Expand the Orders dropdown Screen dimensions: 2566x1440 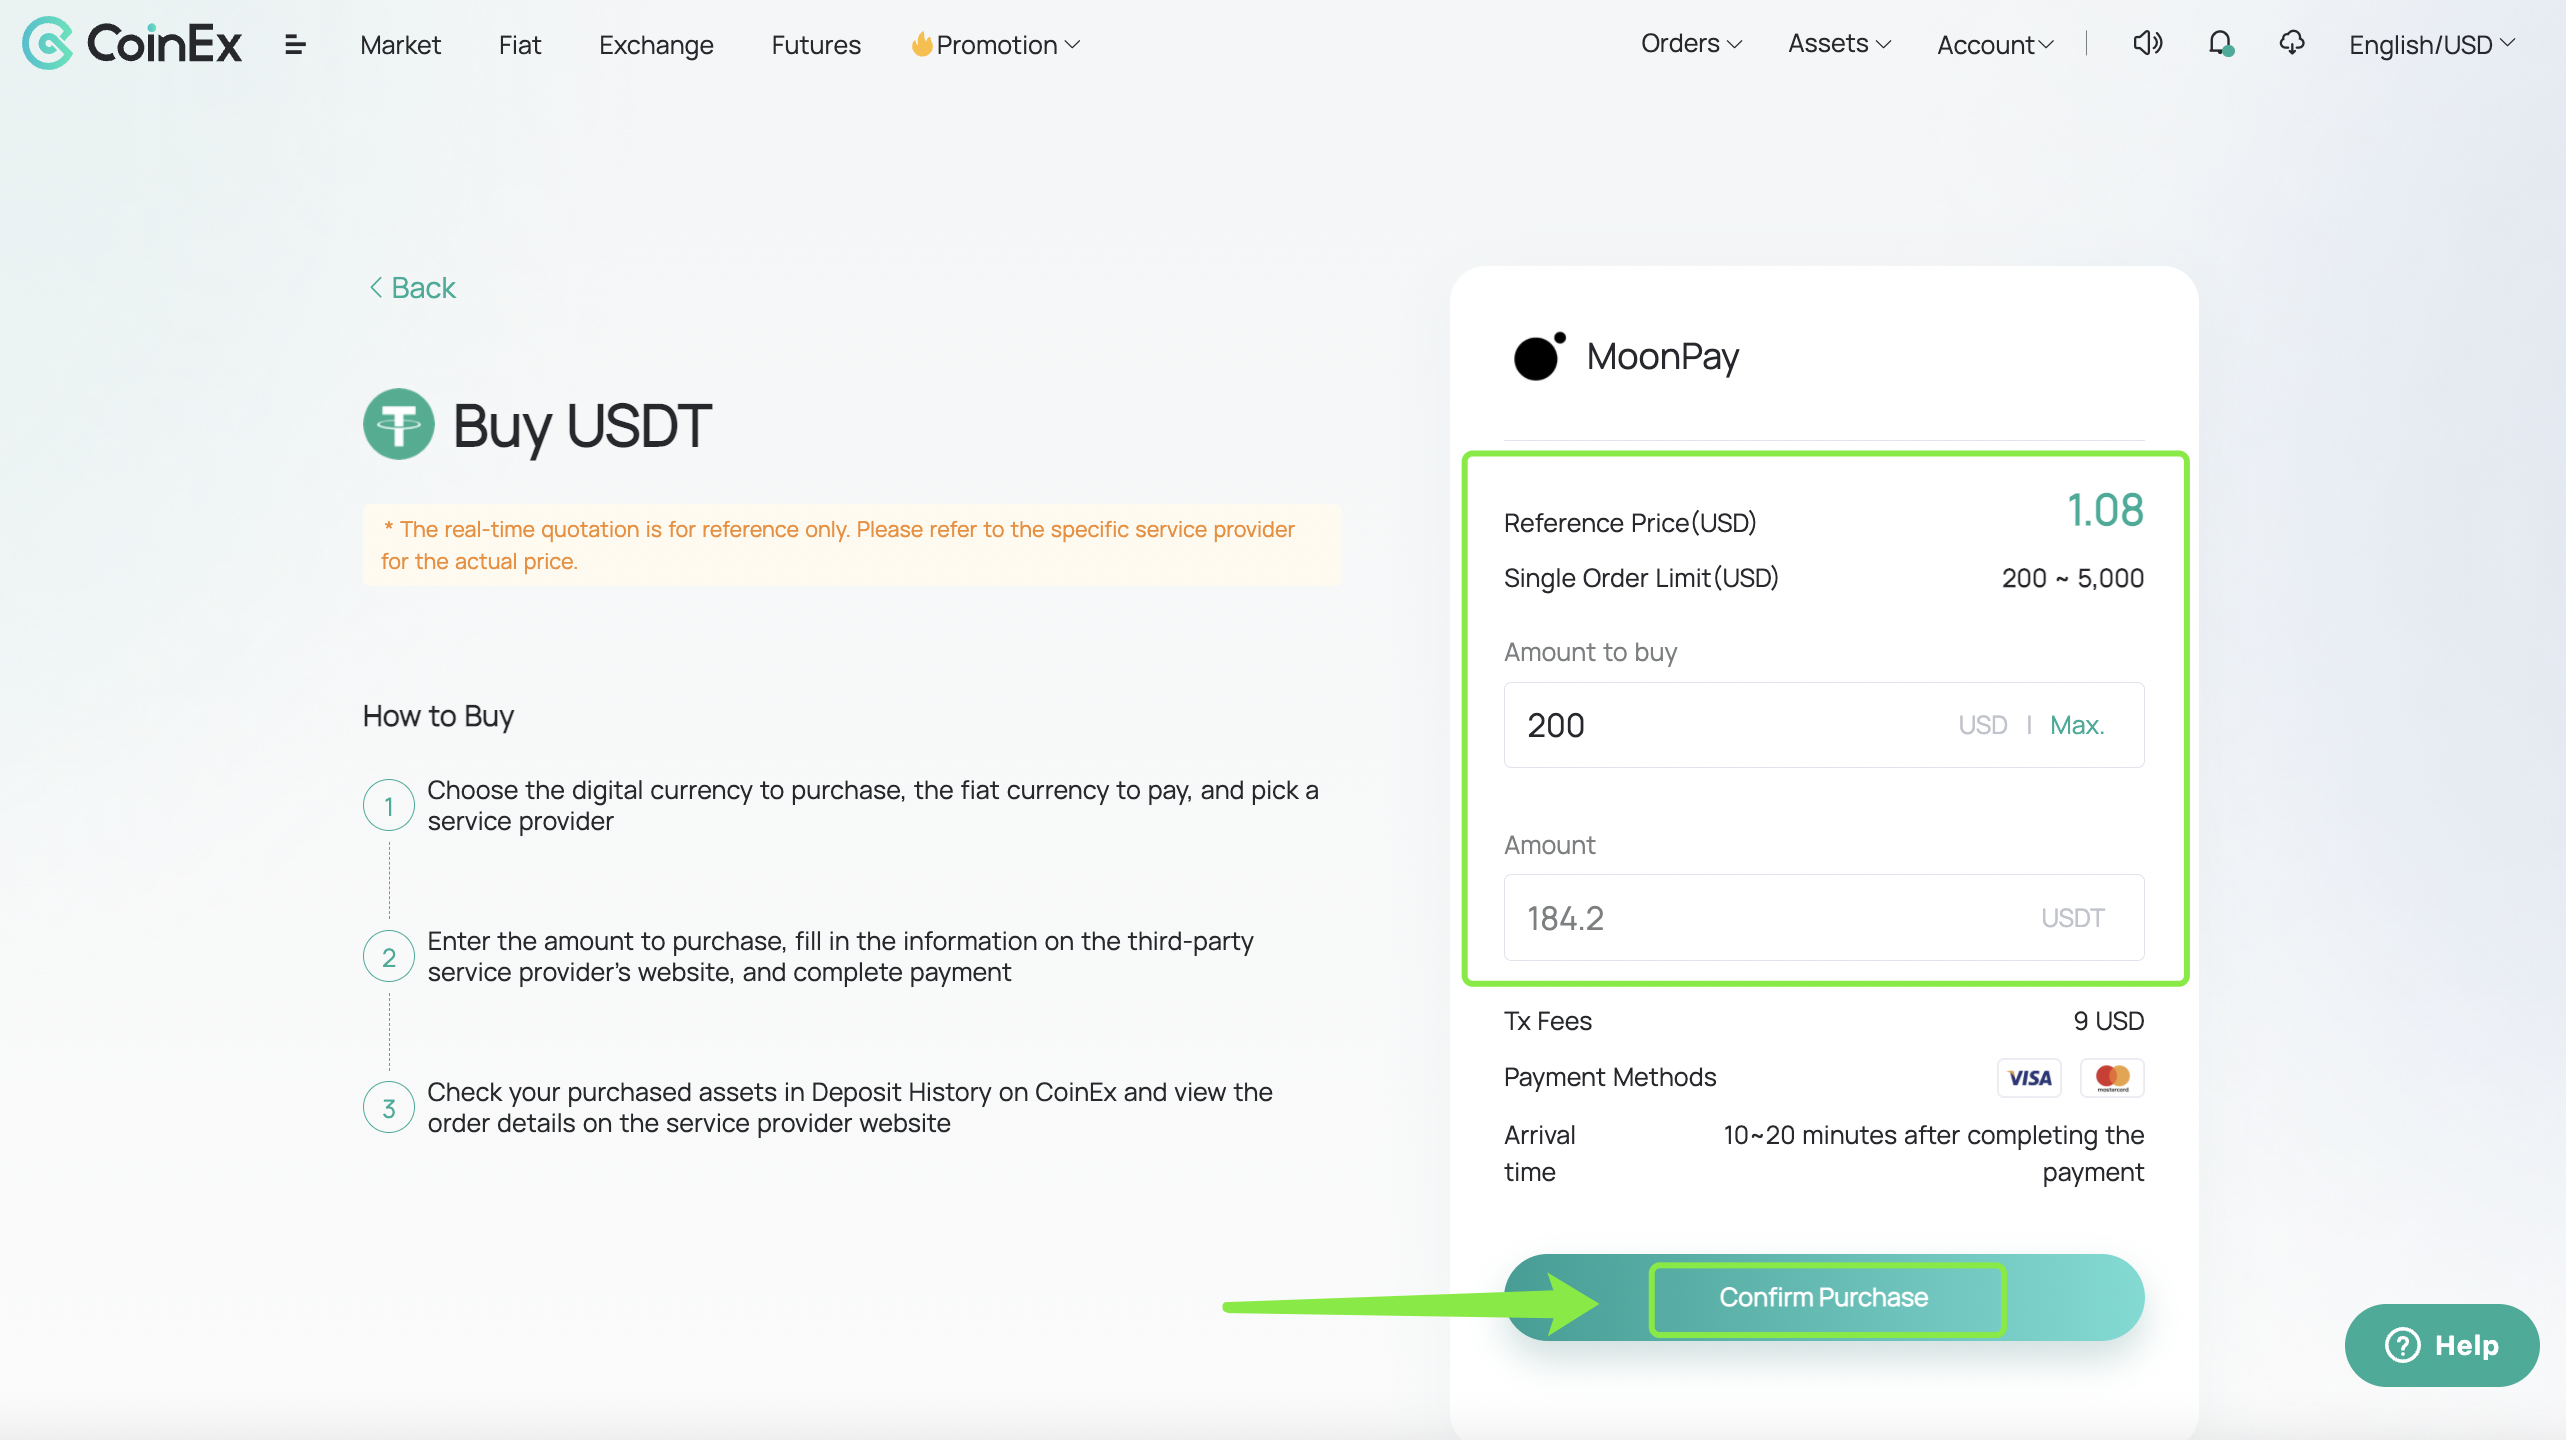[x=1691, y=43]
